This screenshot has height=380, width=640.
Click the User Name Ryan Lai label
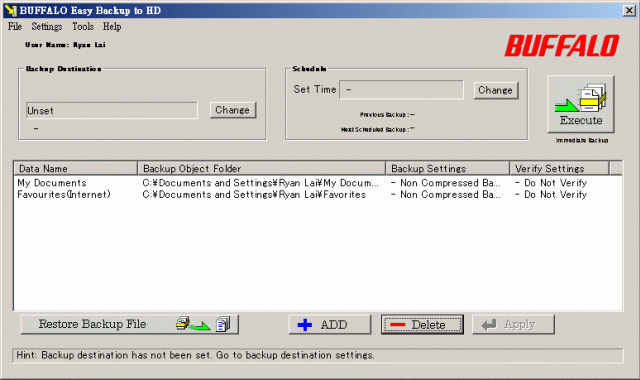click(x=65, y=45)
